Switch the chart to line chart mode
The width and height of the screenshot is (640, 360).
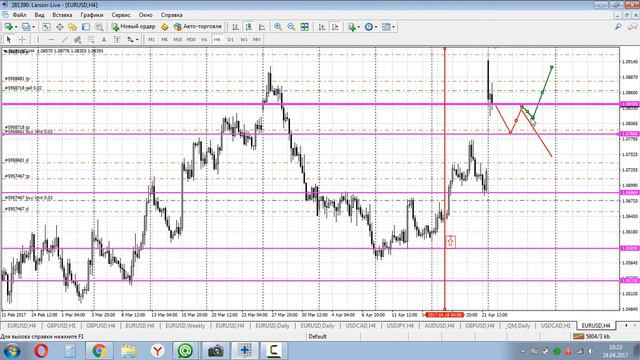click(x=262, y=27)
